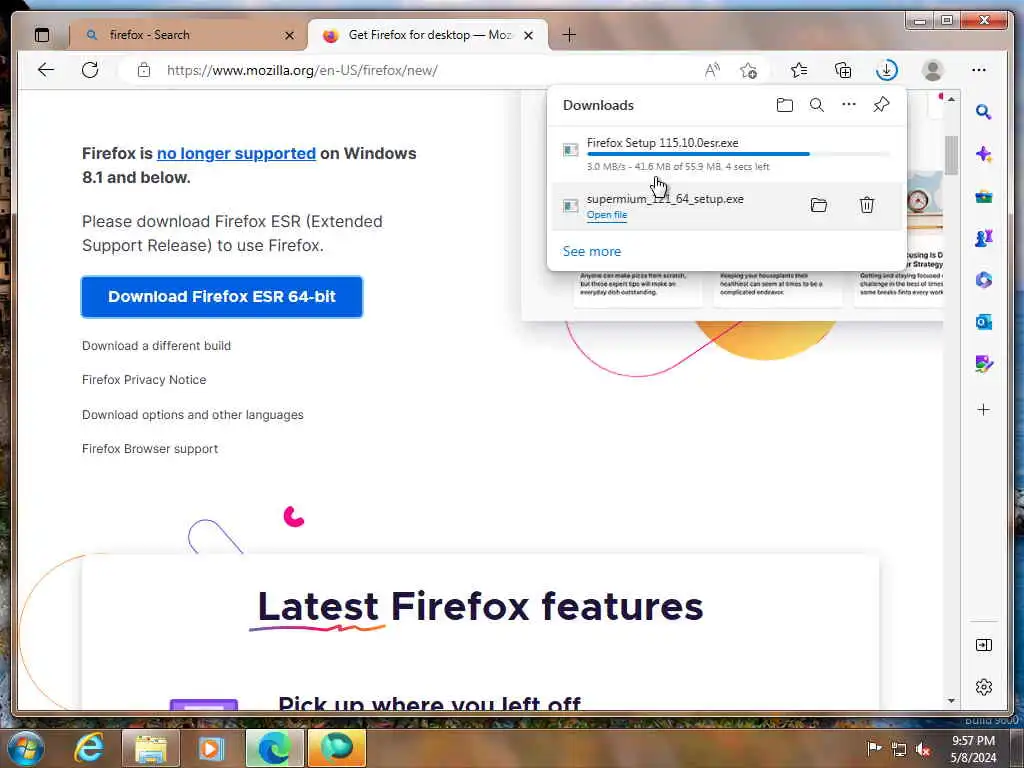This screenshot has width=1024, height=768.
Task: Click Open file under supermium setup
Action: [607, 215]
